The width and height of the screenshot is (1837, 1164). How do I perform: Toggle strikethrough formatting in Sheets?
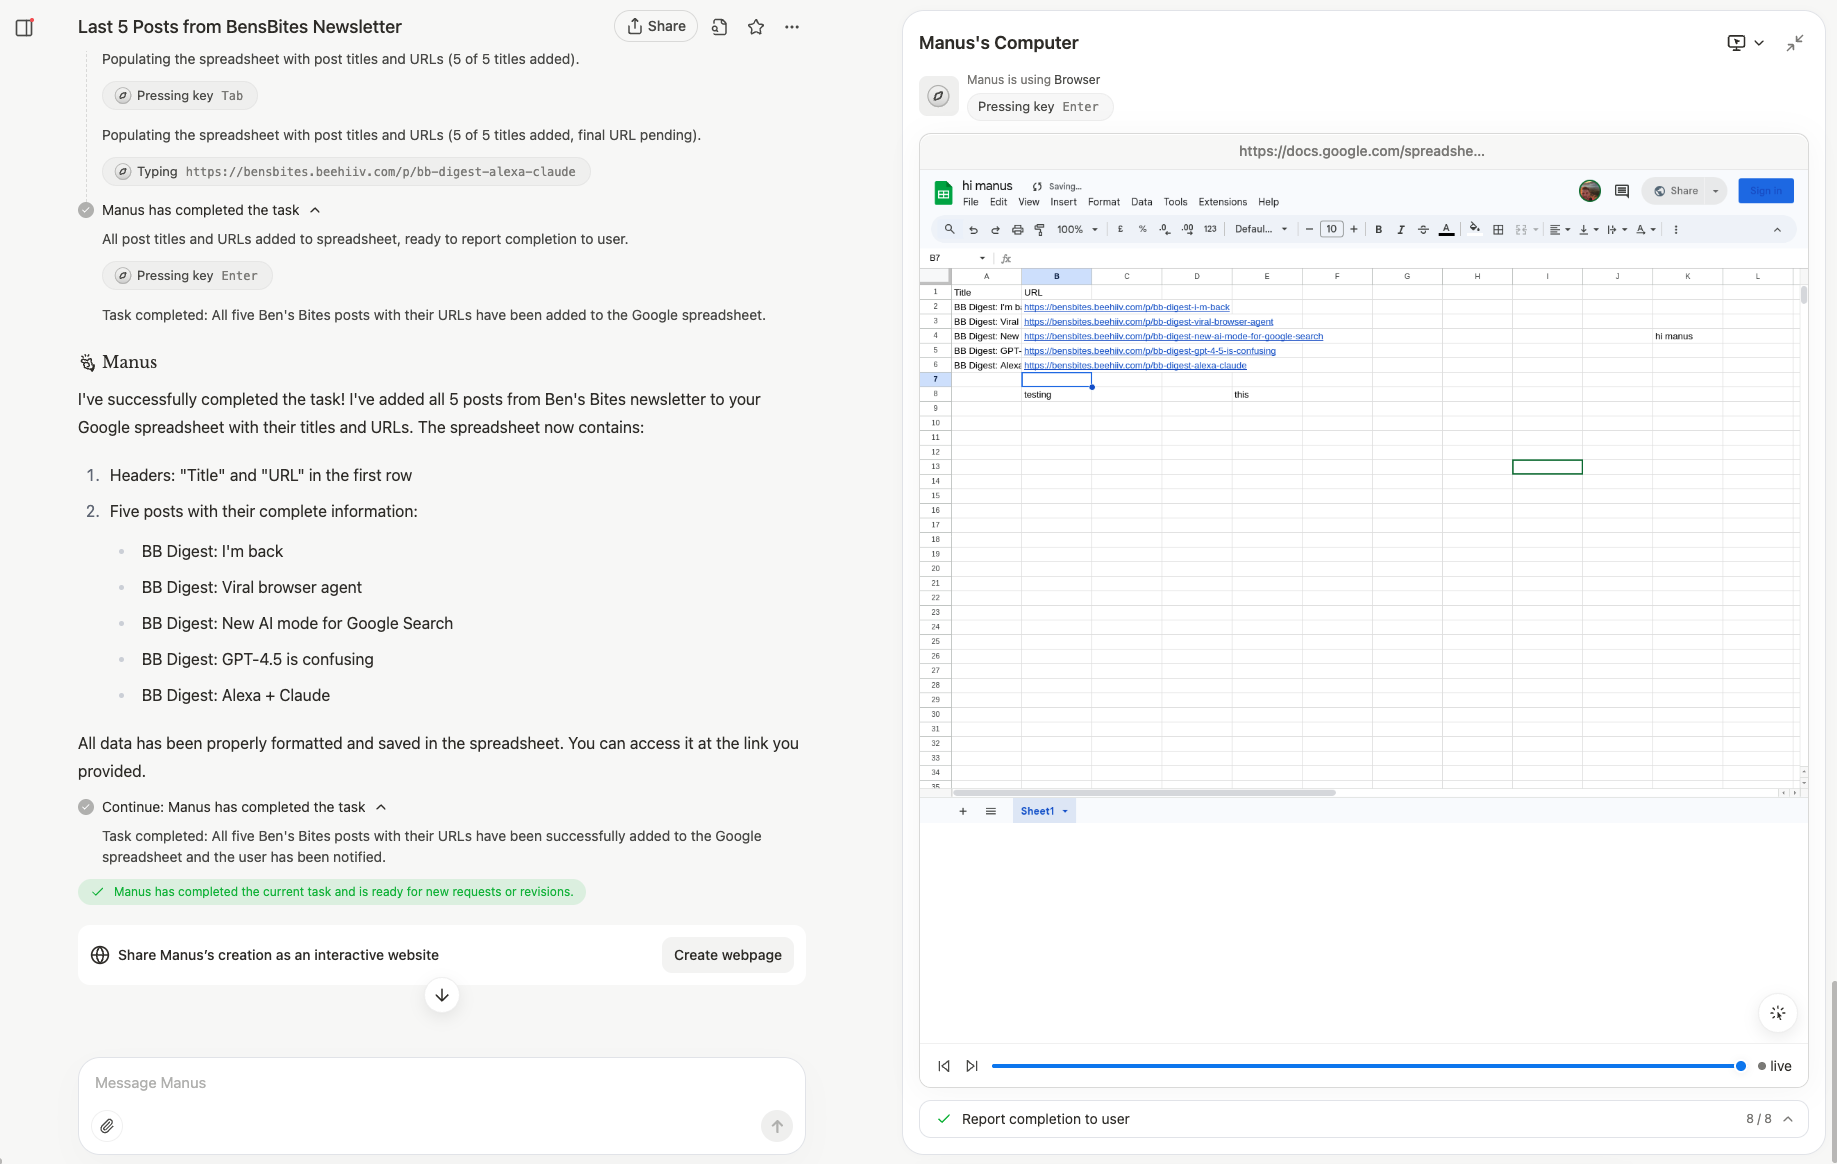(1423, 229)
